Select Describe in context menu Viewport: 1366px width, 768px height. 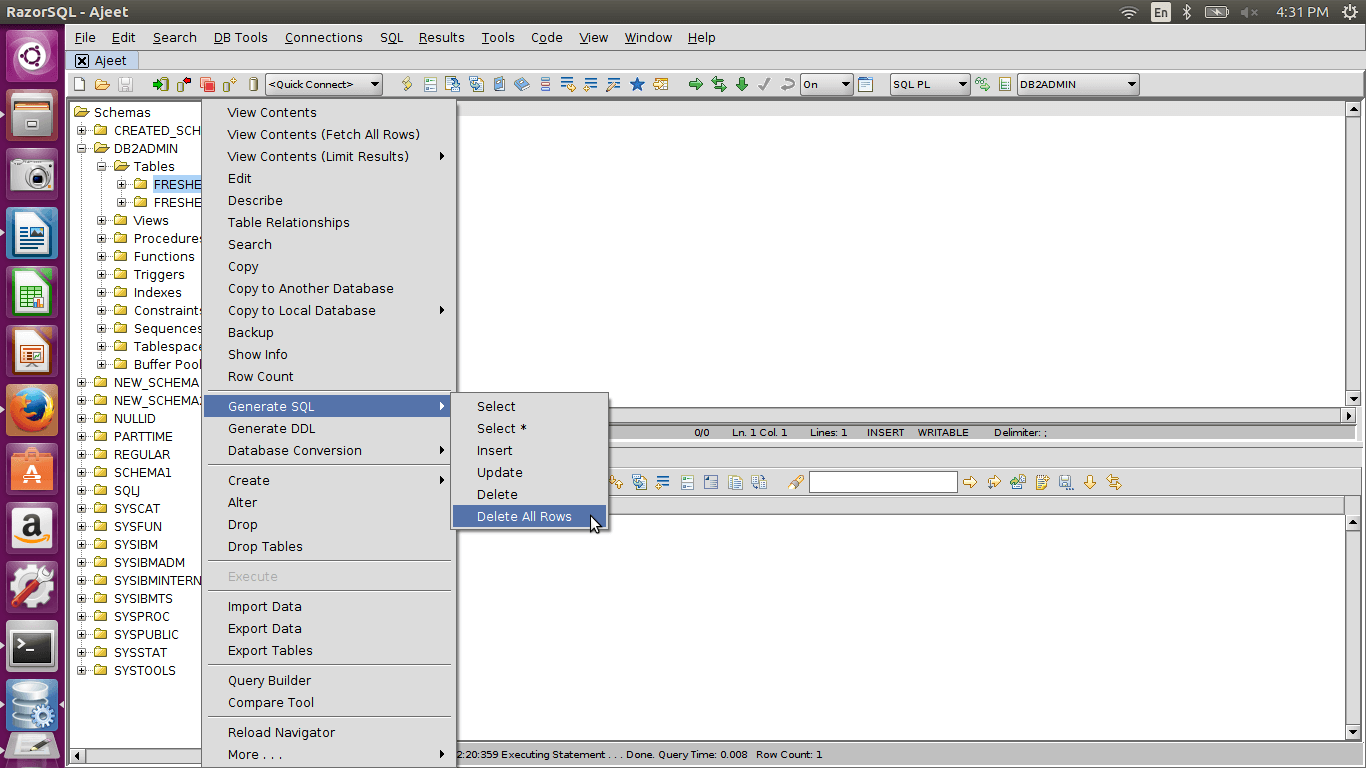tap(329, 201)
